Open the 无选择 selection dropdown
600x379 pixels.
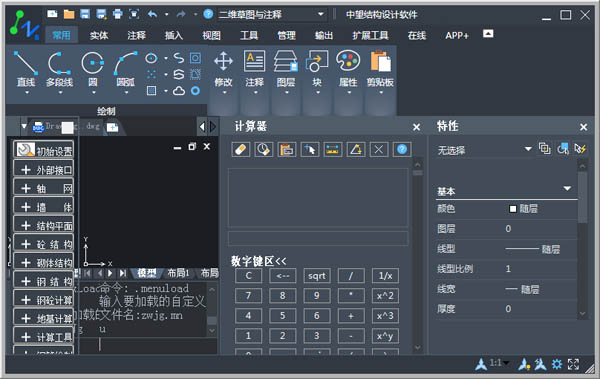tap(485, 150)
